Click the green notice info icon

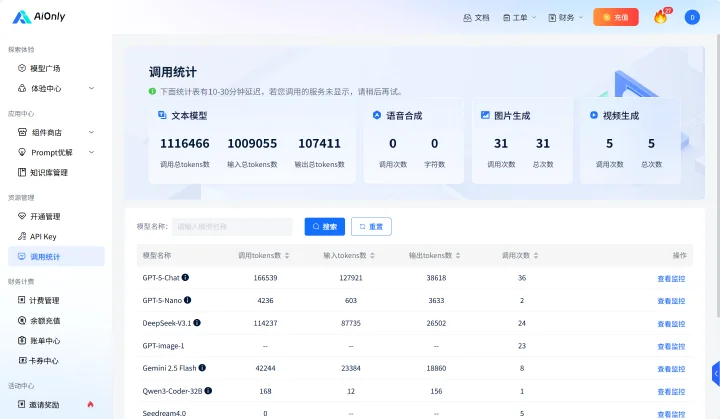click(x=152, y=91)
